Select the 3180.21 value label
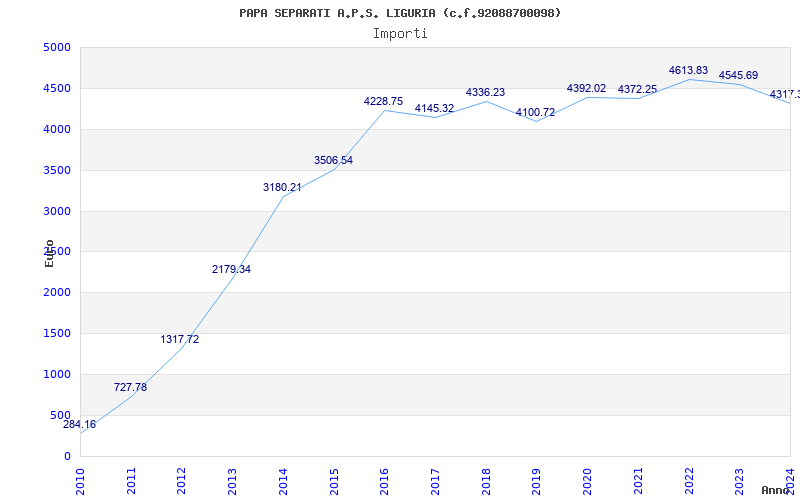The image size is (800, 500). pos(282,187)
